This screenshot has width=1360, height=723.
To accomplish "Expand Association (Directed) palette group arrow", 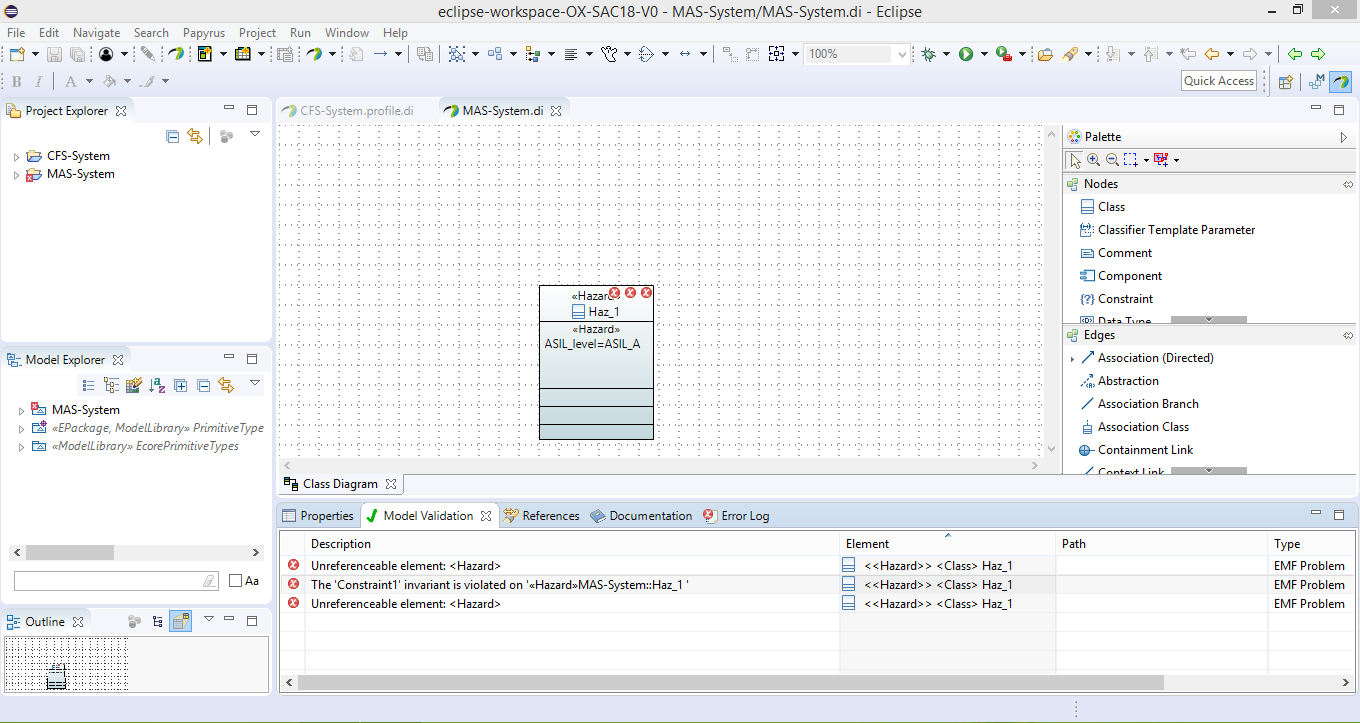I will pyautogui.click(x=1073, y=358).
